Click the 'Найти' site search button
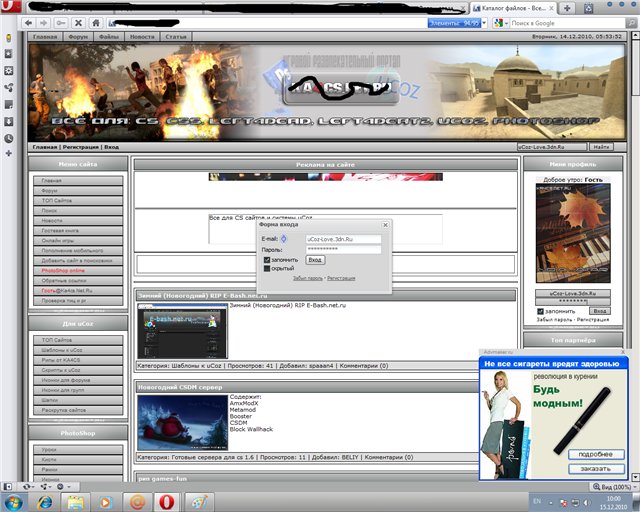 601,147
